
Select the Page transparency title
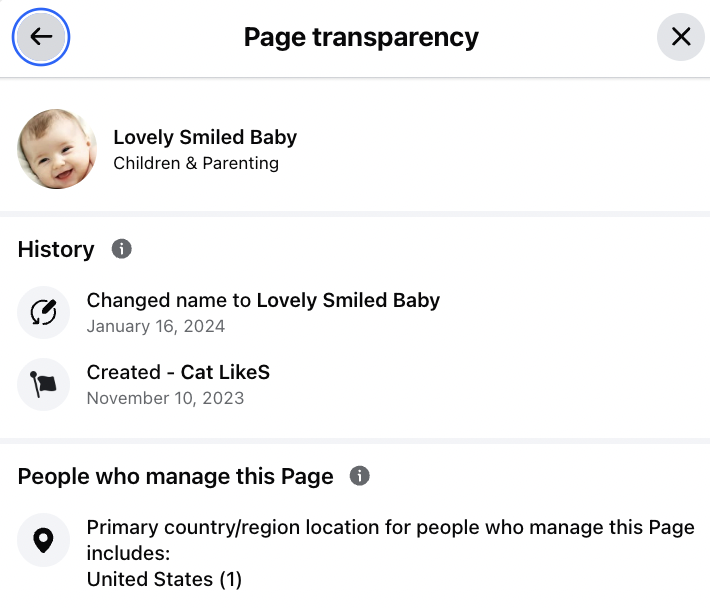361,37
